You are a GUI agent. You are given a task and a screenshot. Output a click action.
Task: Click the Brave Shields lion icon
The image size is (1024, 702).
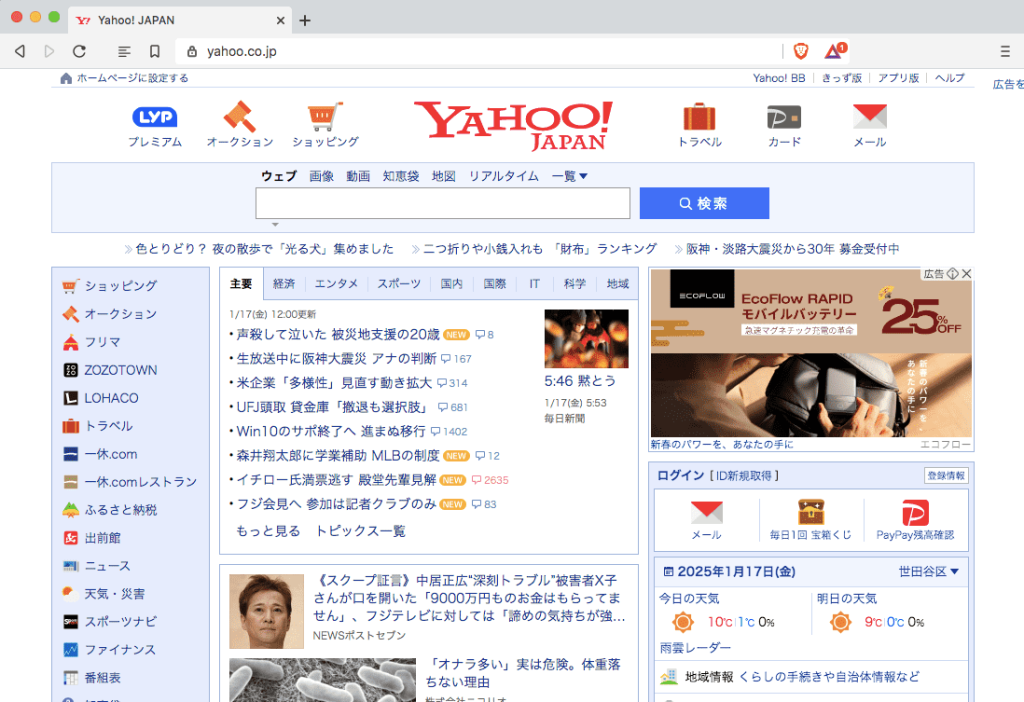pos(801,51)
